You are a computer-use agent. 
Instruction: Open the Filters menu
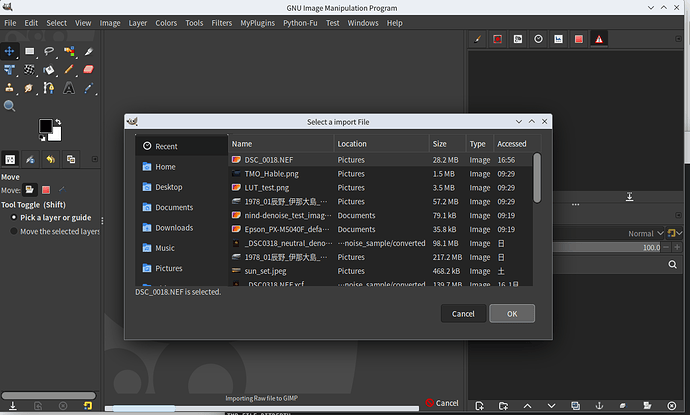click(x=221, y=22)
